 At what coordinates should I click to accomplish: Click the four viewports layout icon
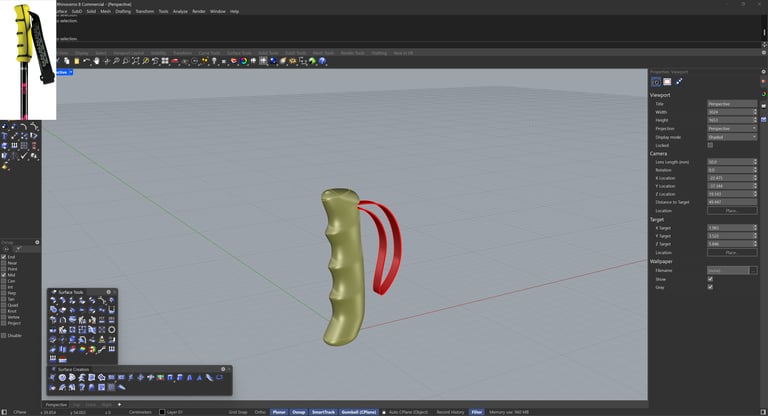point(165,61)
